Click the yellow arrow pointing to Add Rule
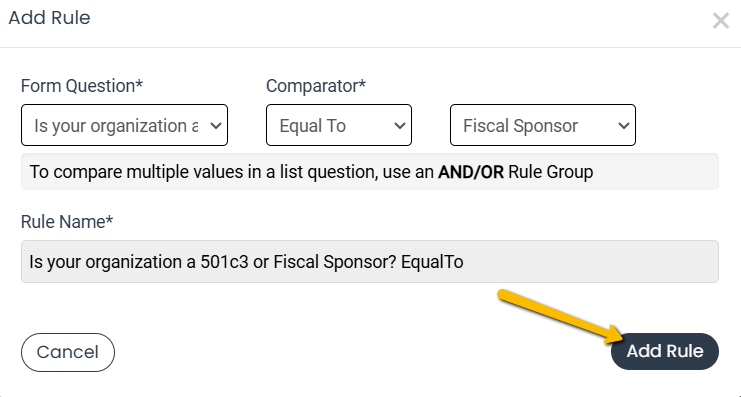 pos(562,316)
